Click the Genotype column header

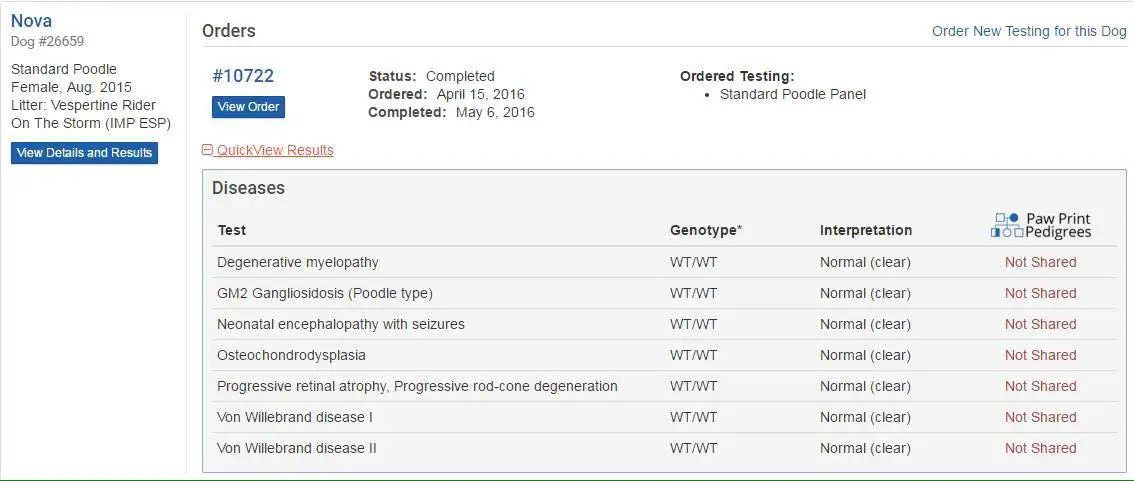[x=706, y=231]
